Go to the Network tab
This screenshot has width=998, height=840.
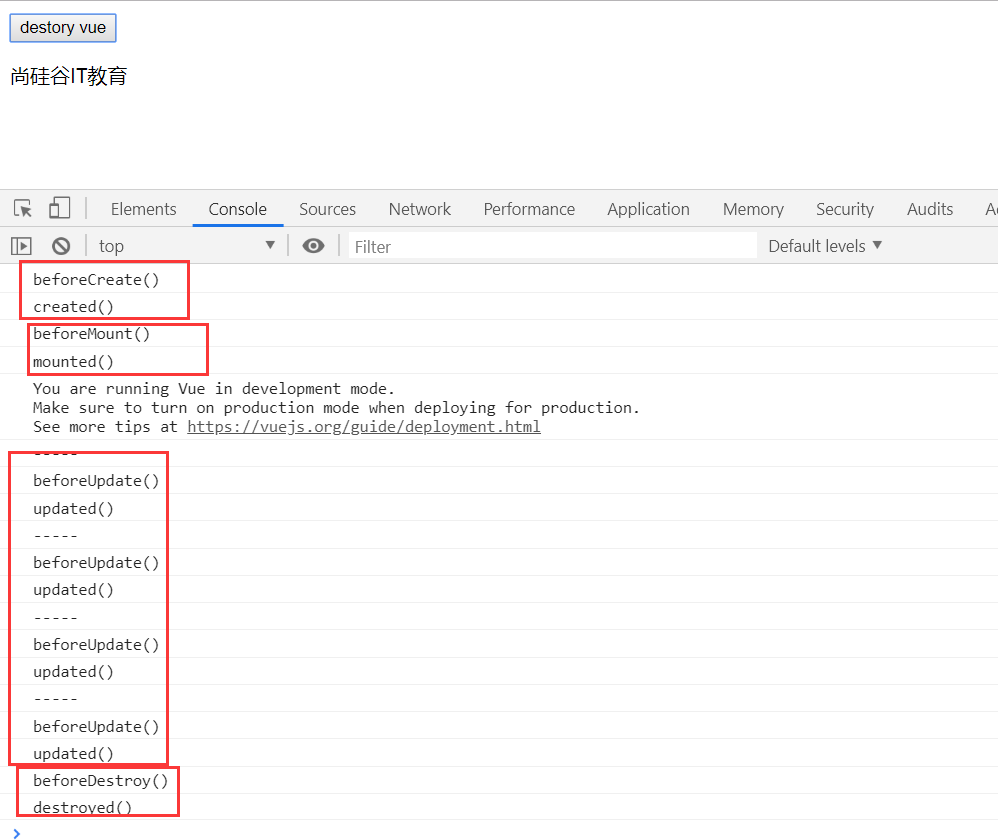pos(419,209)
